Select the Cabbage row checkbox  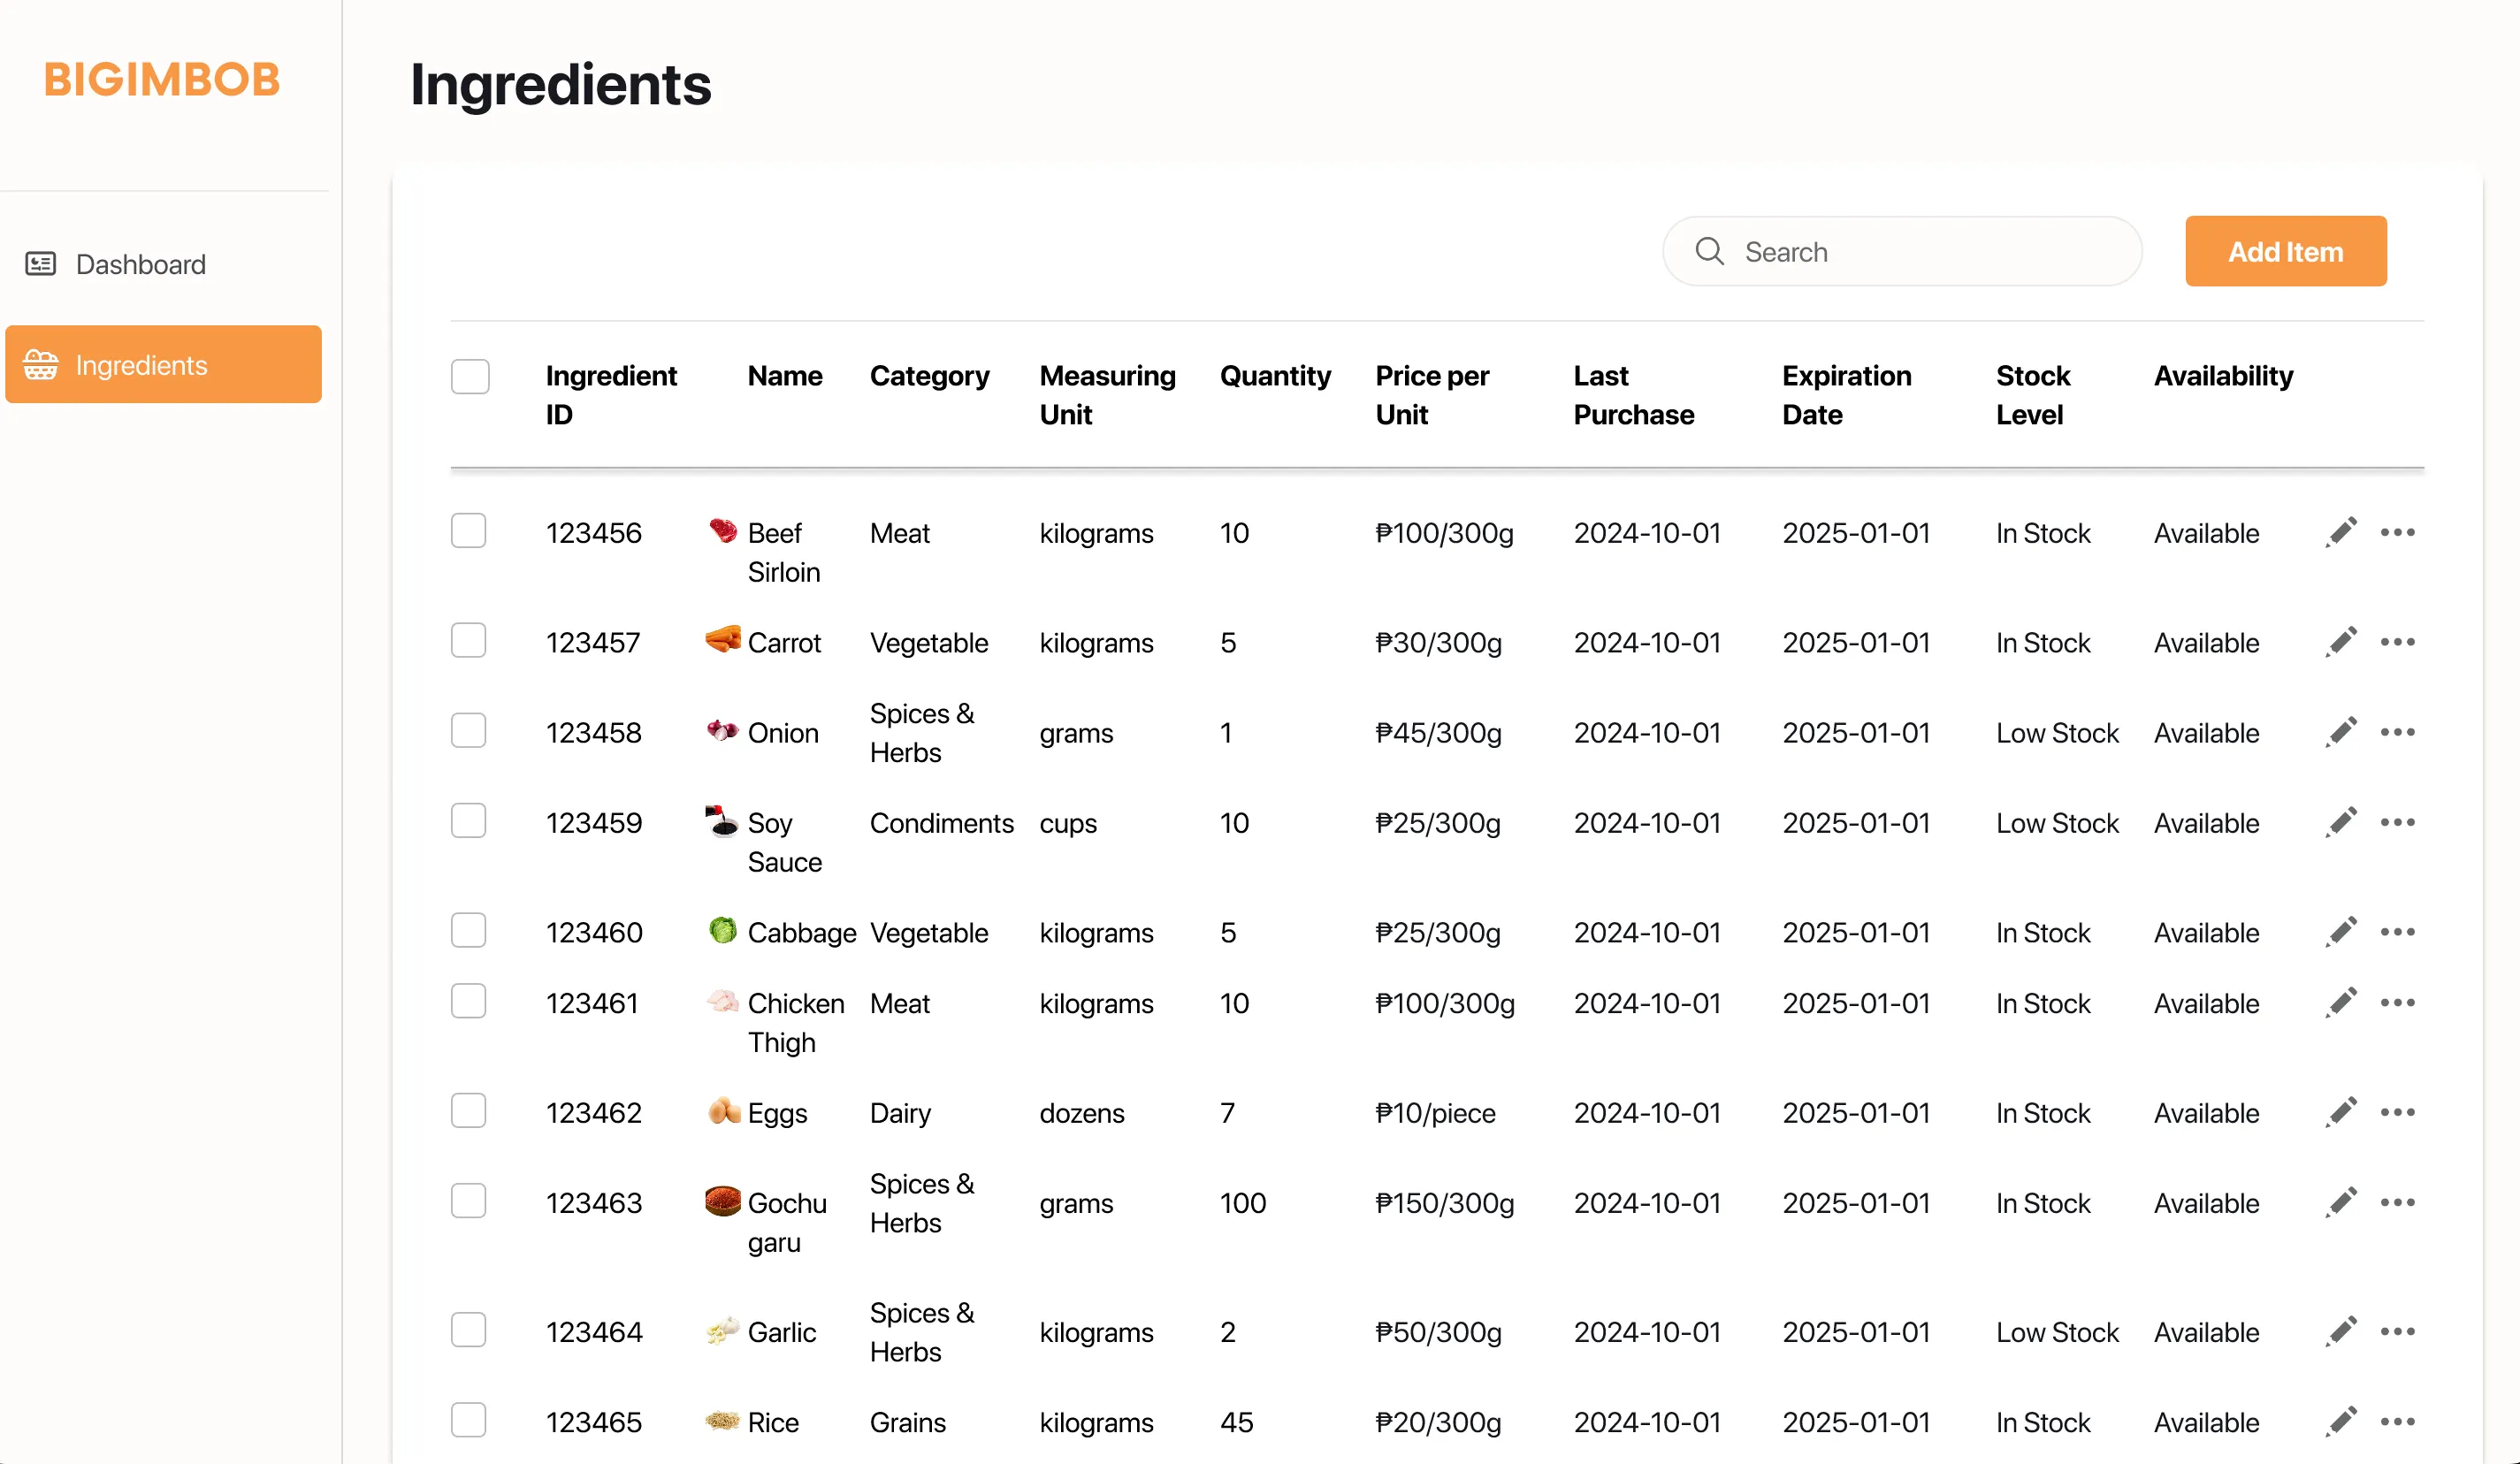pyautogui.click(x=468, y=931)
